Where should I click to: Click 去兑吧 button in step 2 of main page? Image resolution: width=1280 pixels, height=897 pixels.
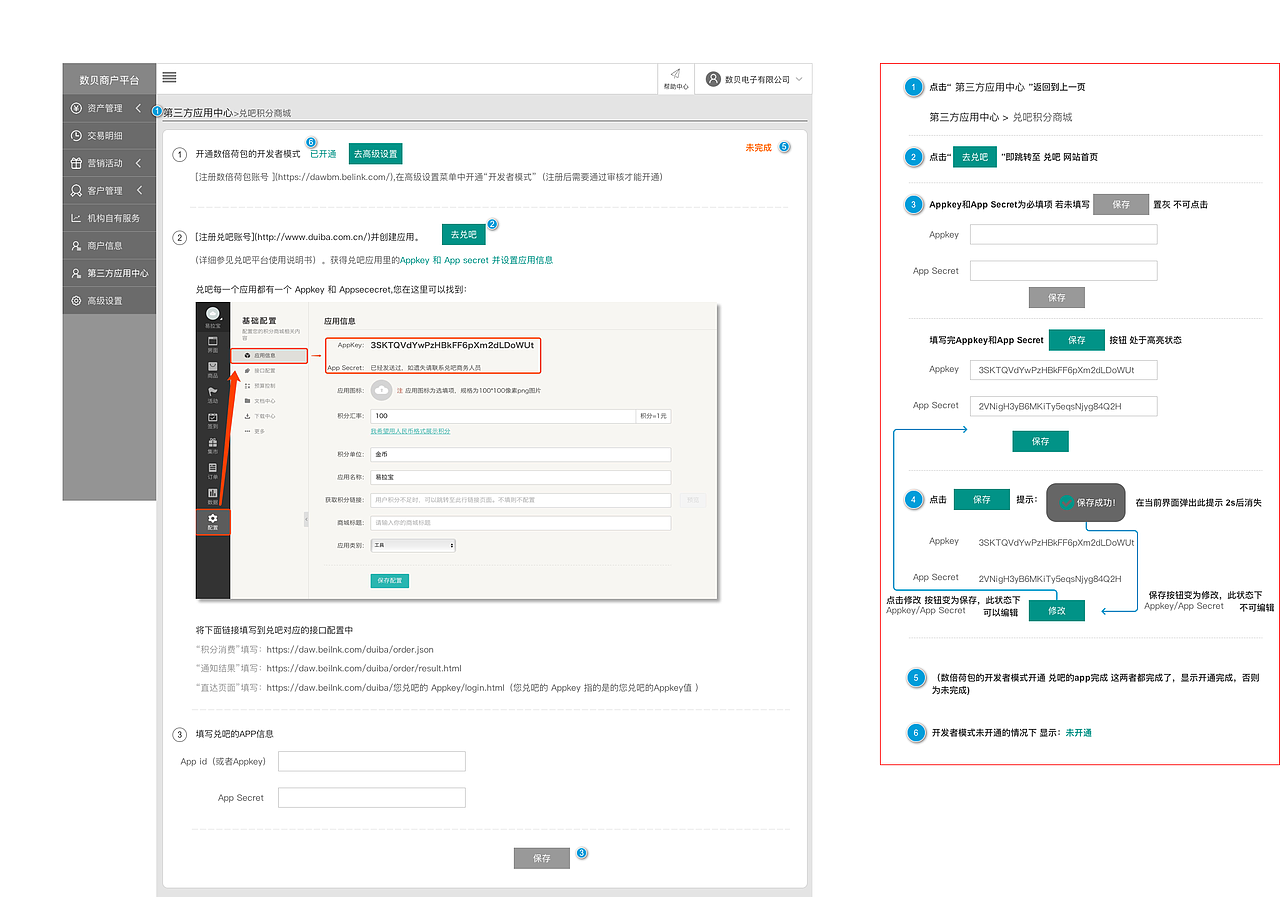coord(463,235)
